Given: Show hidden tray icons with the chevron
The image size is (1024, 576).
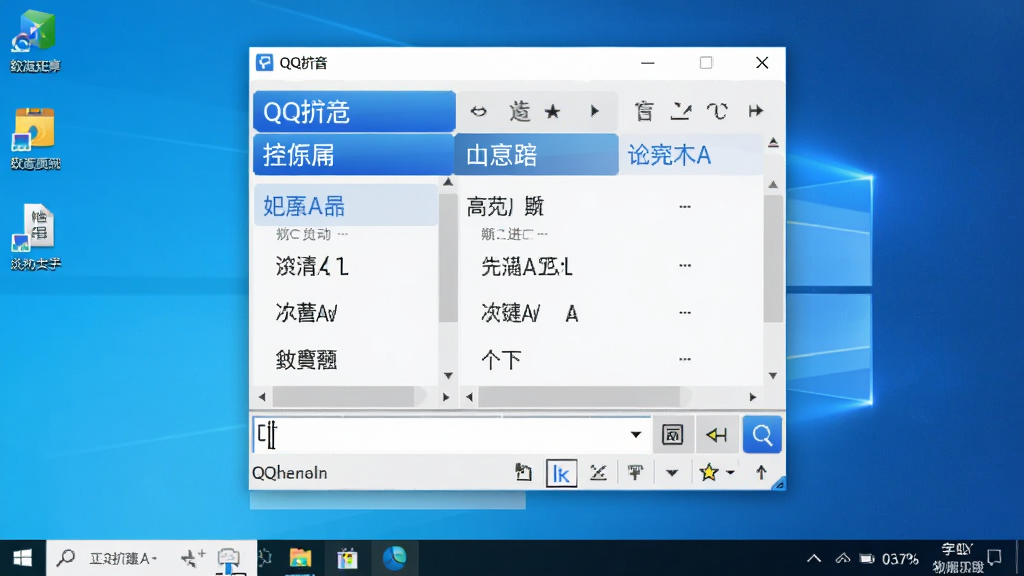Looking at the screenshot, I should tap(814, 558).
